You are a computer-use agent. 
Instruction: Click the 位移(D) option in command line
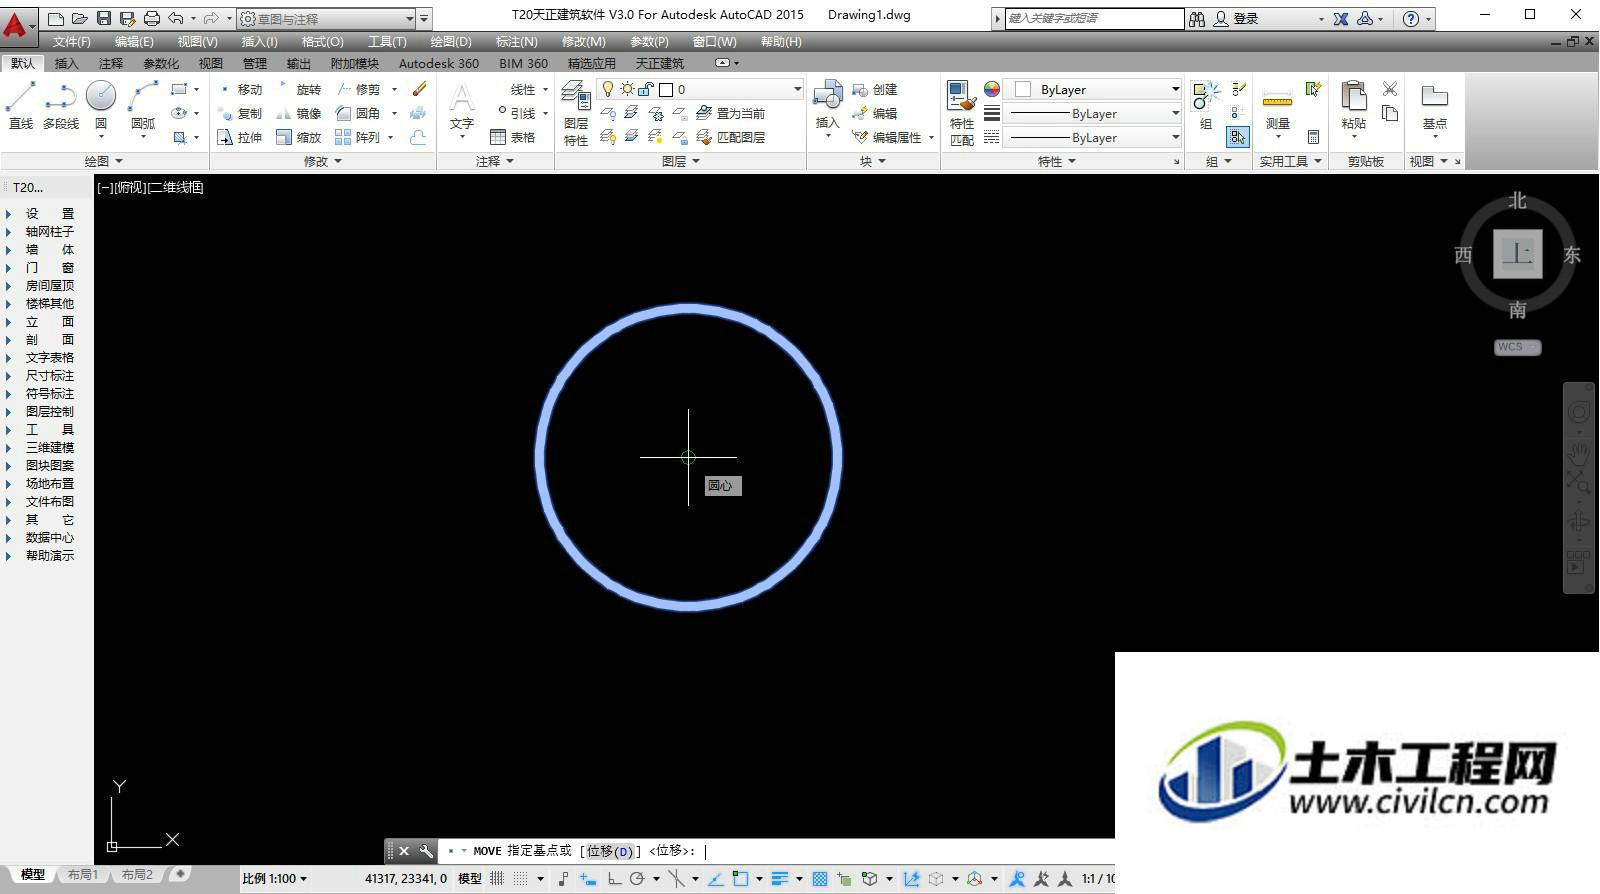(x=609, y=852)
